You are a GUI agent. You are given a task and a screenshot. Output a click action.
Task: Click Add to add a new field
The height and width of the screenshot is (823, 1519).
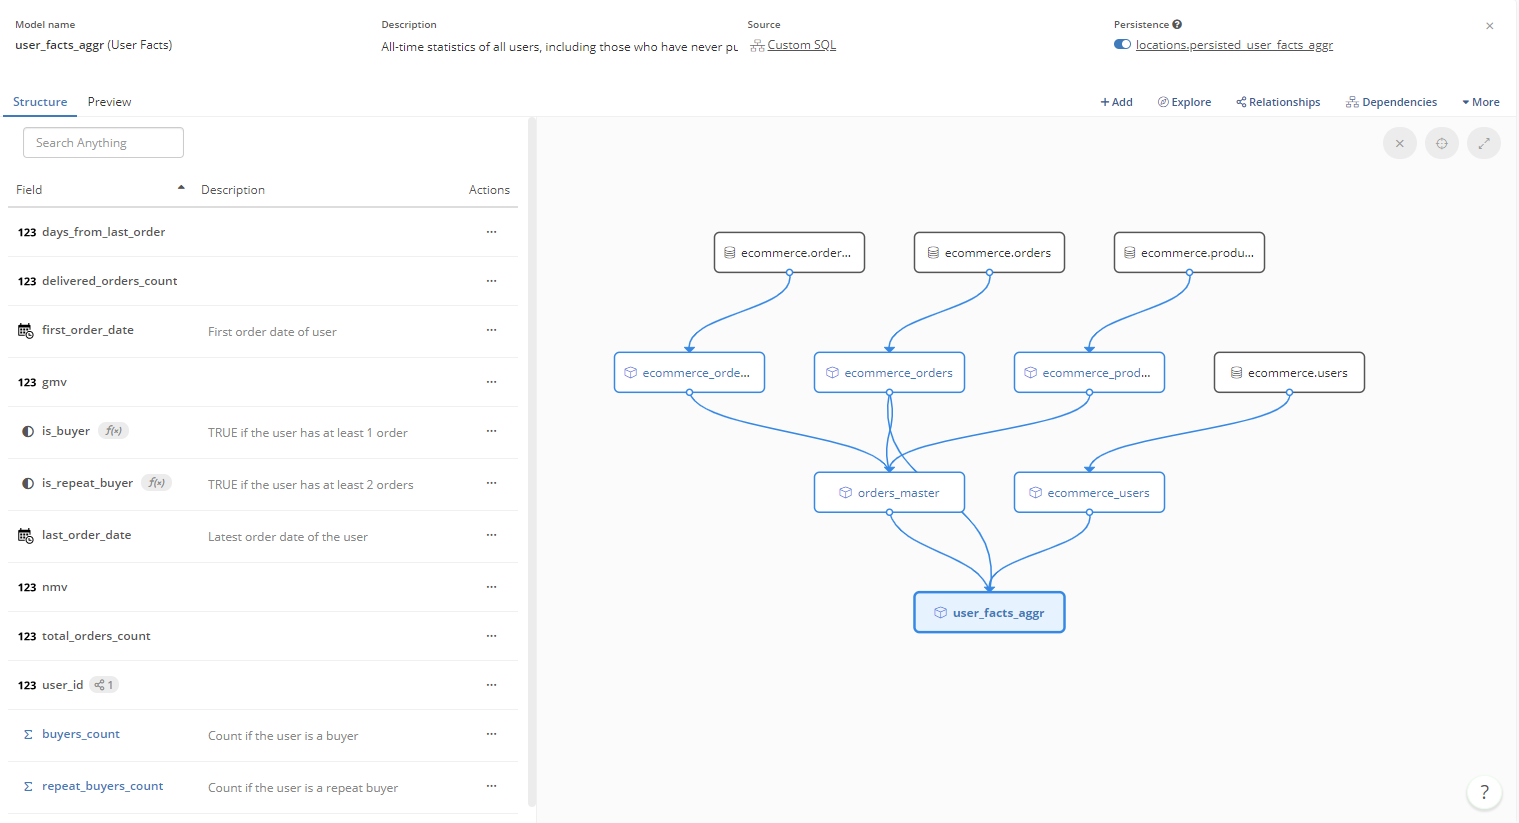(x=1116, y=102)
